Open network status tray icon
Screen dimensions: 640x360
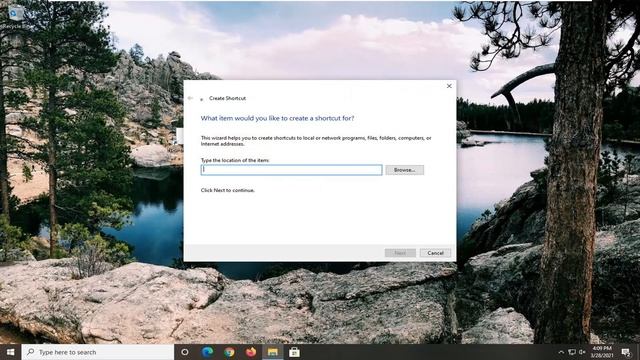tap(572, 352)
